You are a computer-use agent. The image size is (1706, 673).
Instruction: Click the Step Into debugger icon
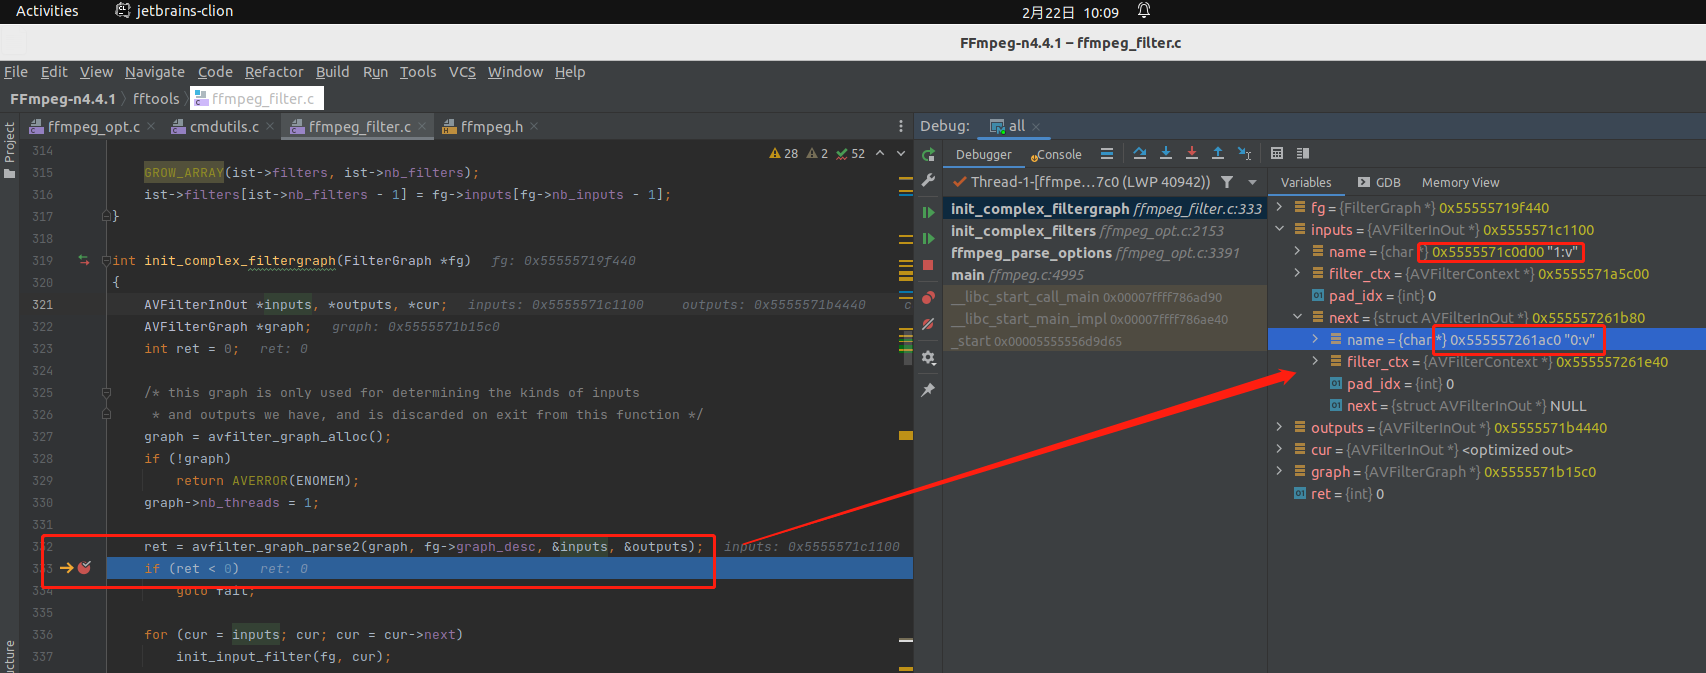(x=1165, y=154)
